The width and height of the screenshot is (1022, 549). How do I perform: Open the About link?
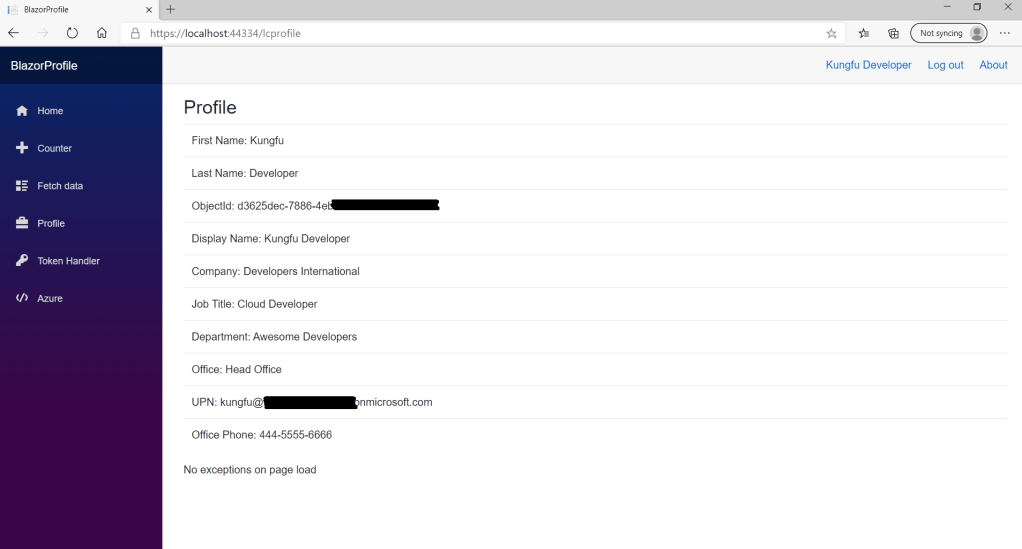993,65
